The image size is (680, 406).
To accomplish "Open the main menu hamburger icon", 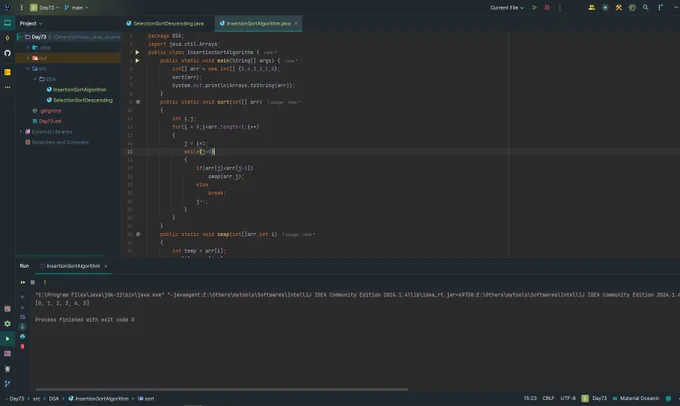I will click(x=21, y=7).
